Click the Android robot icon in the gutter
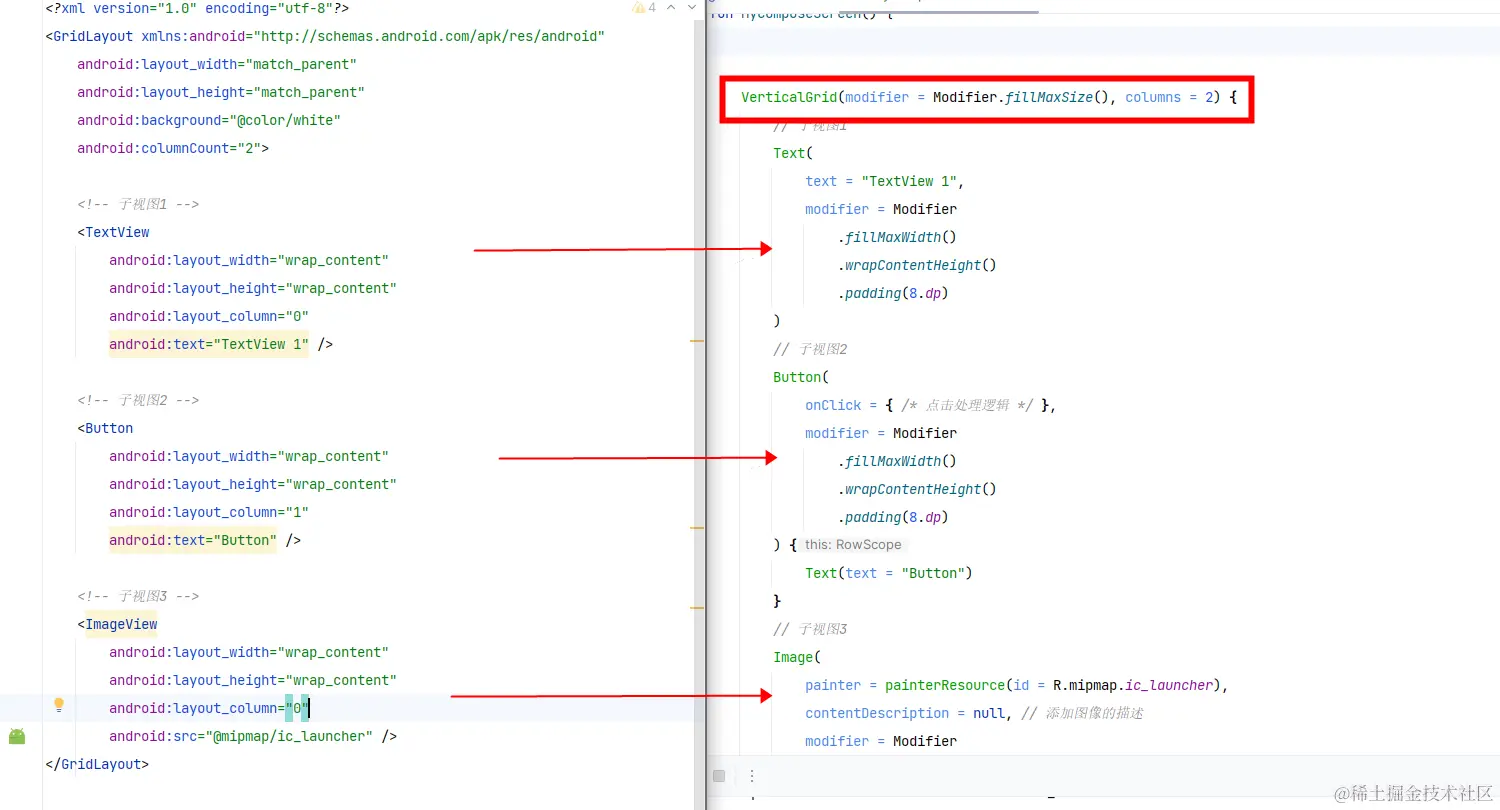The width and height of the screenshot is (1500, 810). 16,737
